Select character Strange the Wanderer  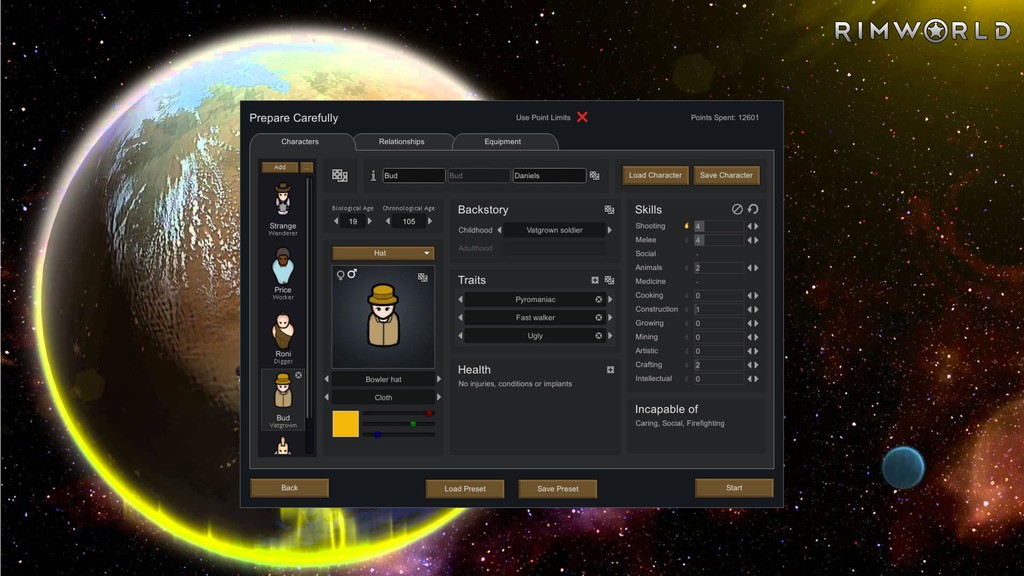click(283, 209)
